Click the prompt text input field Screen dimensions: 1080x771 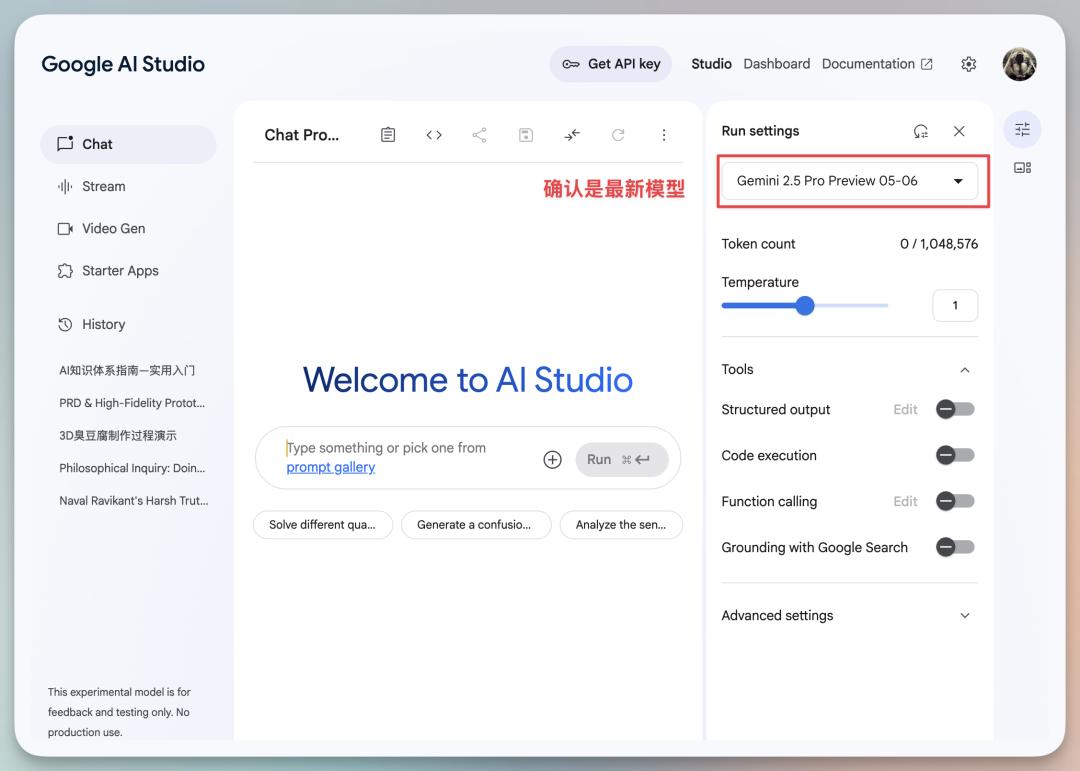(408, 457)
